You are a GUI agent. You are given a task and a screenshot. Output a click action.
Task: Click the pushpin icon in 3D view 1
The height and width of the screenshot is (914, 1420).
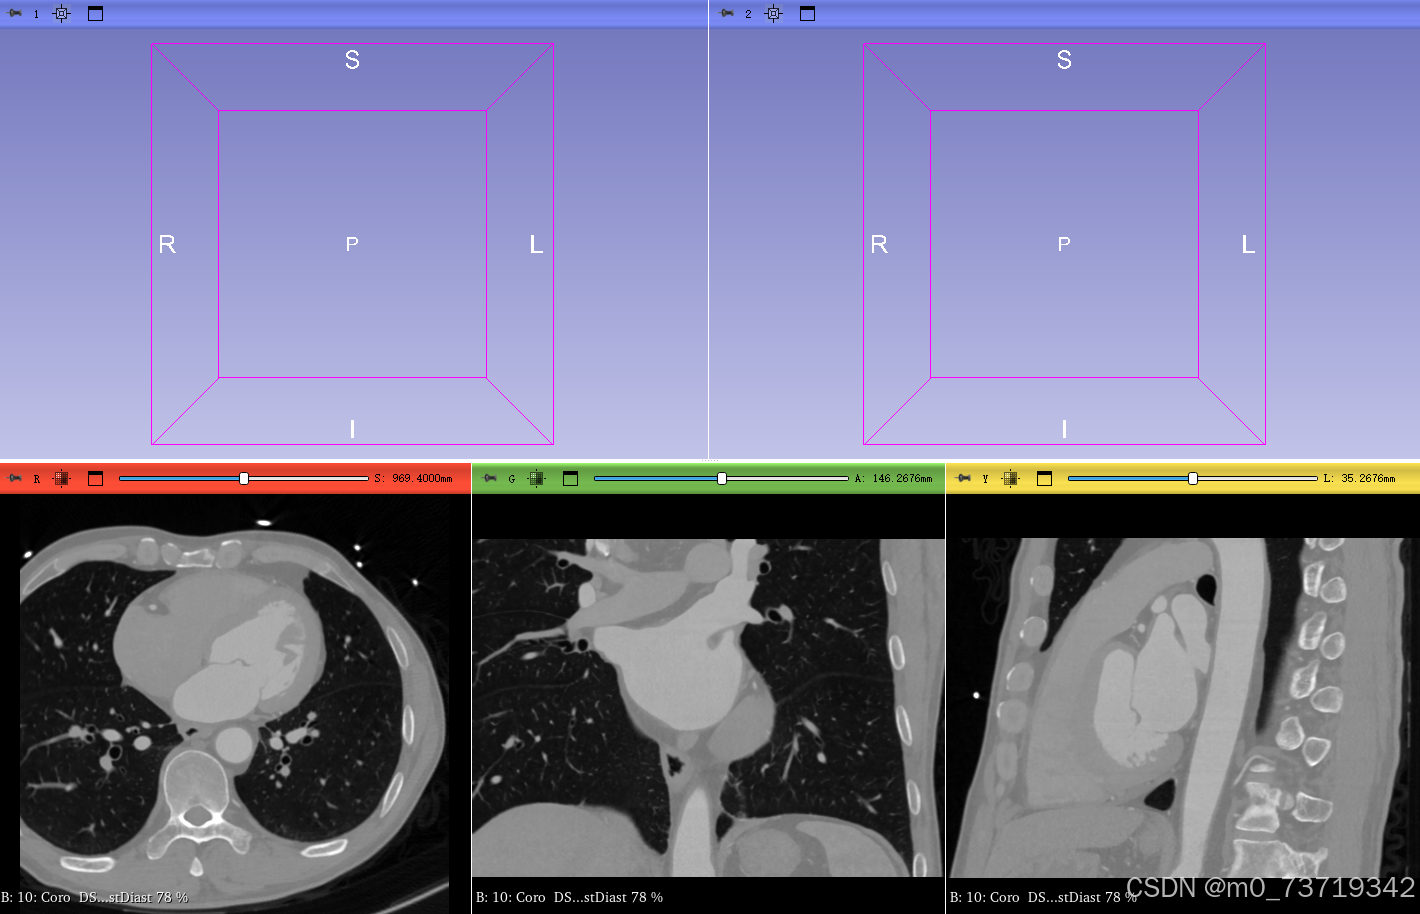point(15,14)
